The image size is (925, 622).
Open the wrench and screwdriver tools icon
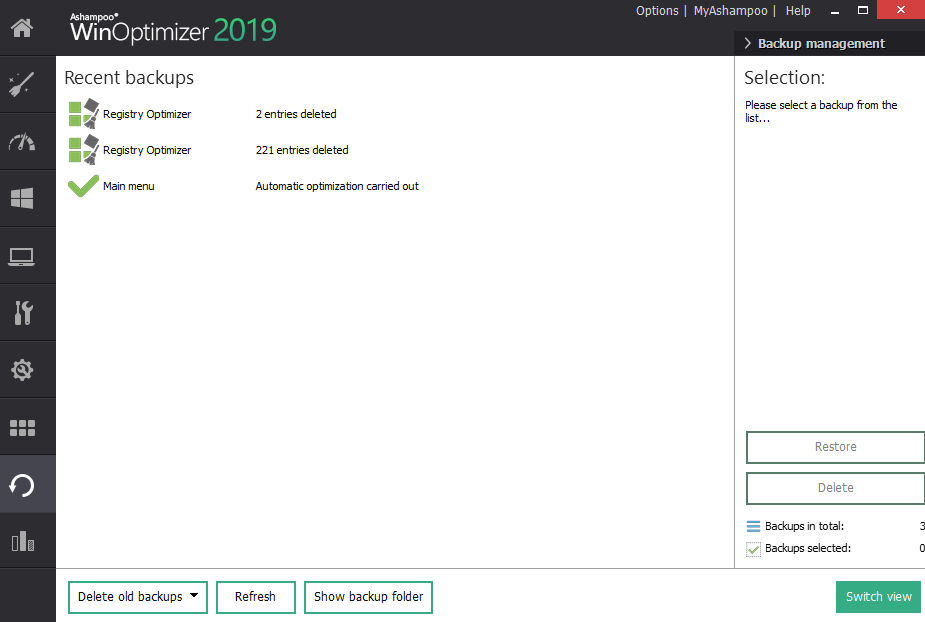pyautogui.click(x=22, y=313)
